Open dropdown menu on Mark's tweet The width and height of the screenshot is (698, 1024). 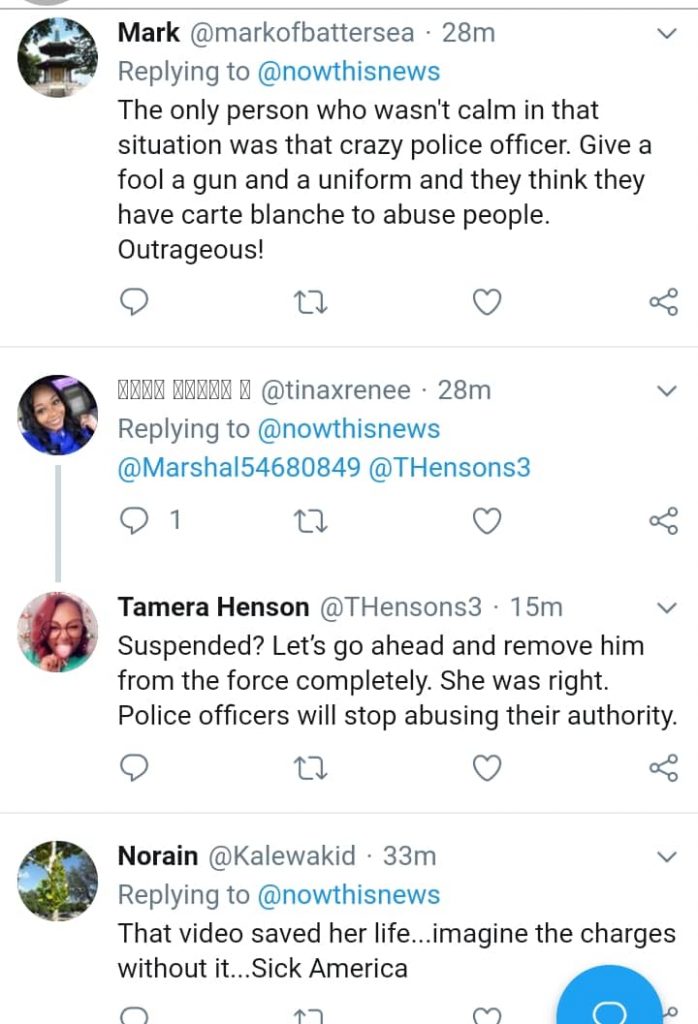tap(667, 35)
